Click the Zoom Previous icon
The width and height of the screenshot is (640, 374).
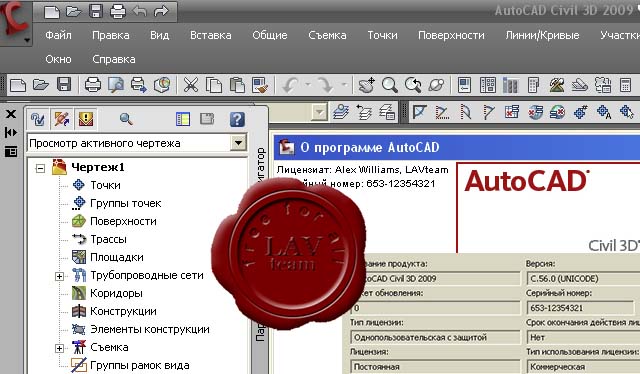413,85
